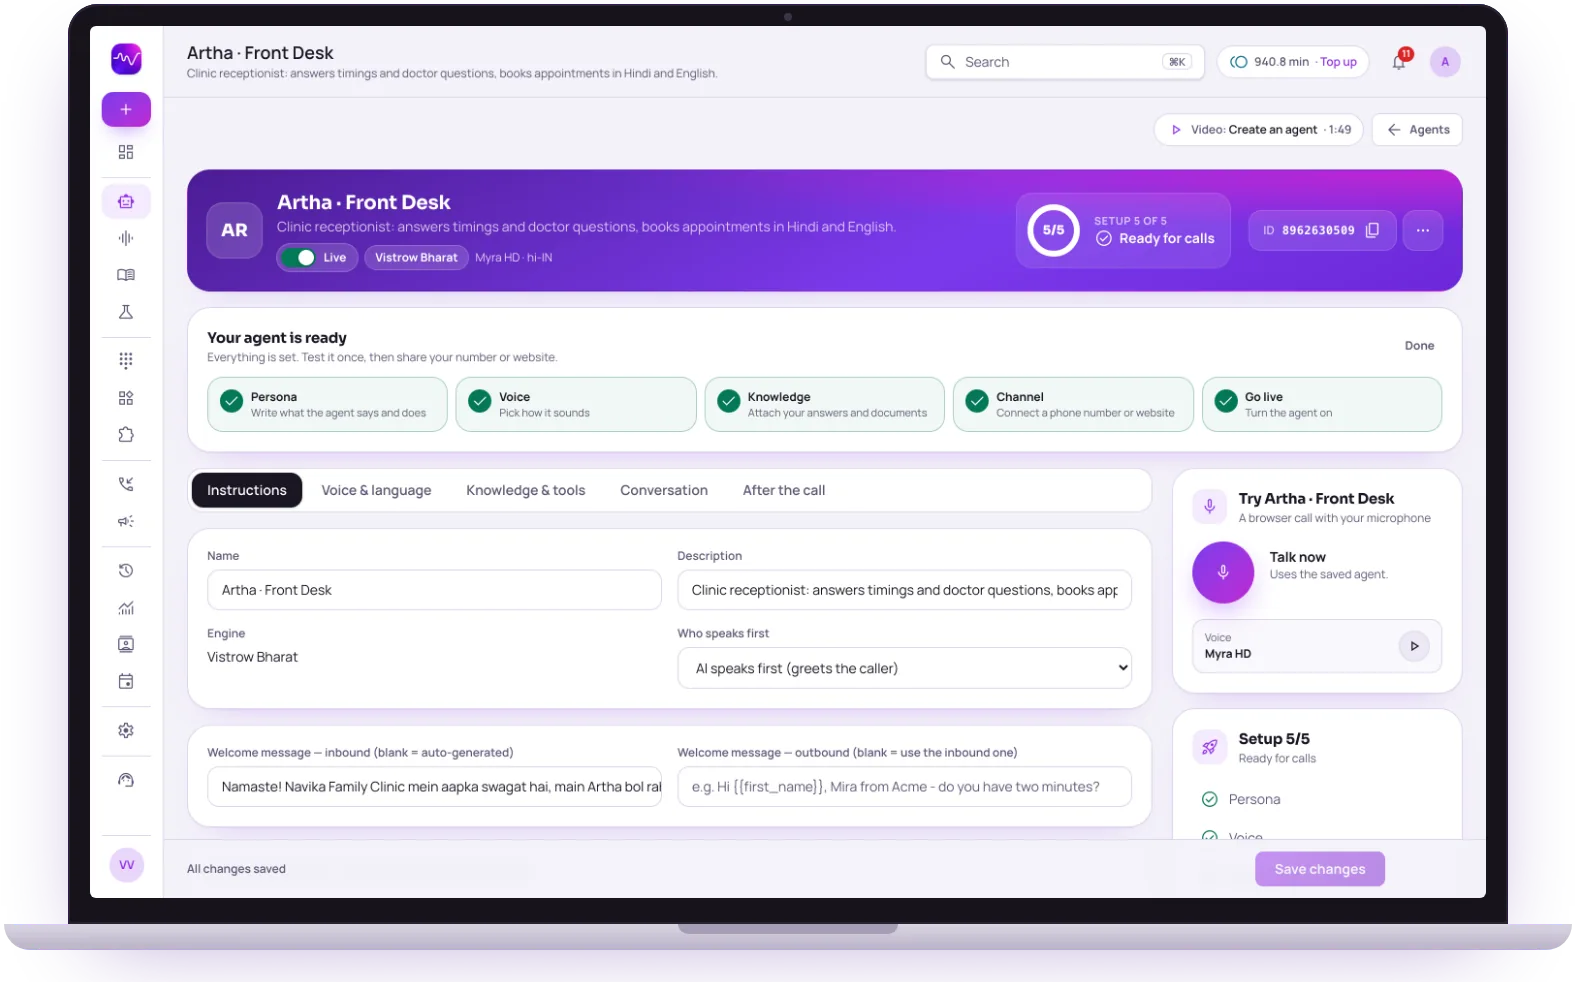This screenshot has height=982, width=1576.
Task: Click the outbound Welcome message field
Action: coord(905,787)
